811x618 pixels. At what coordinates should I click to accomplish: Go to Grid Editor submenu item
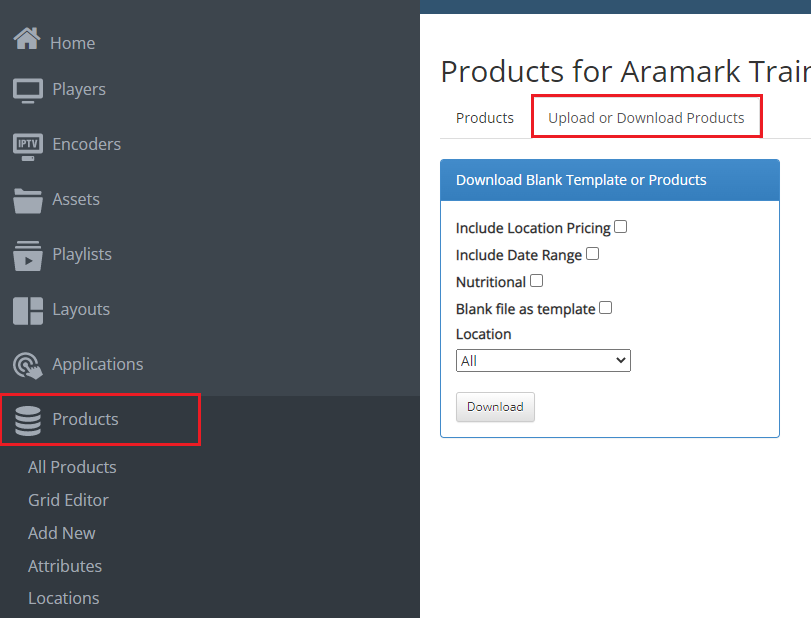(x=68, y=500)
